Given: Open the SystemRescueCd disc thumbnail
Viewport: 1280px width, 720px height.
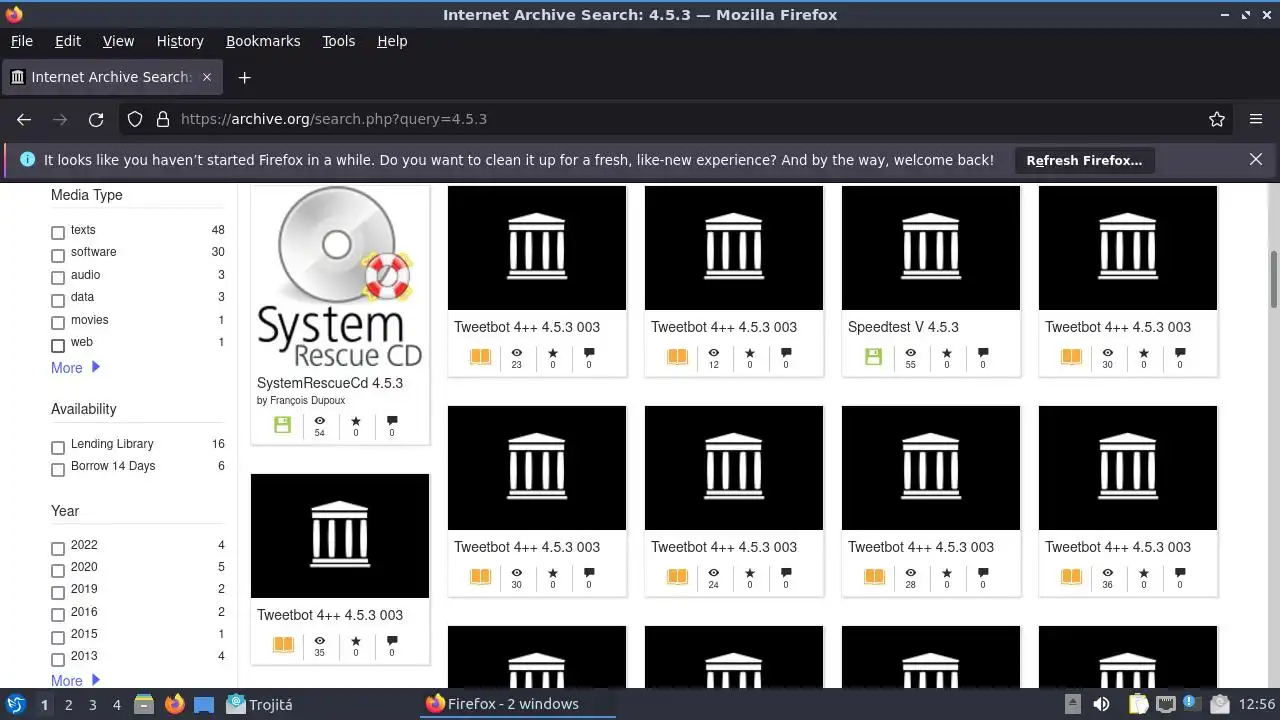Looking at the screenshot, I should [x=340, y=278].
